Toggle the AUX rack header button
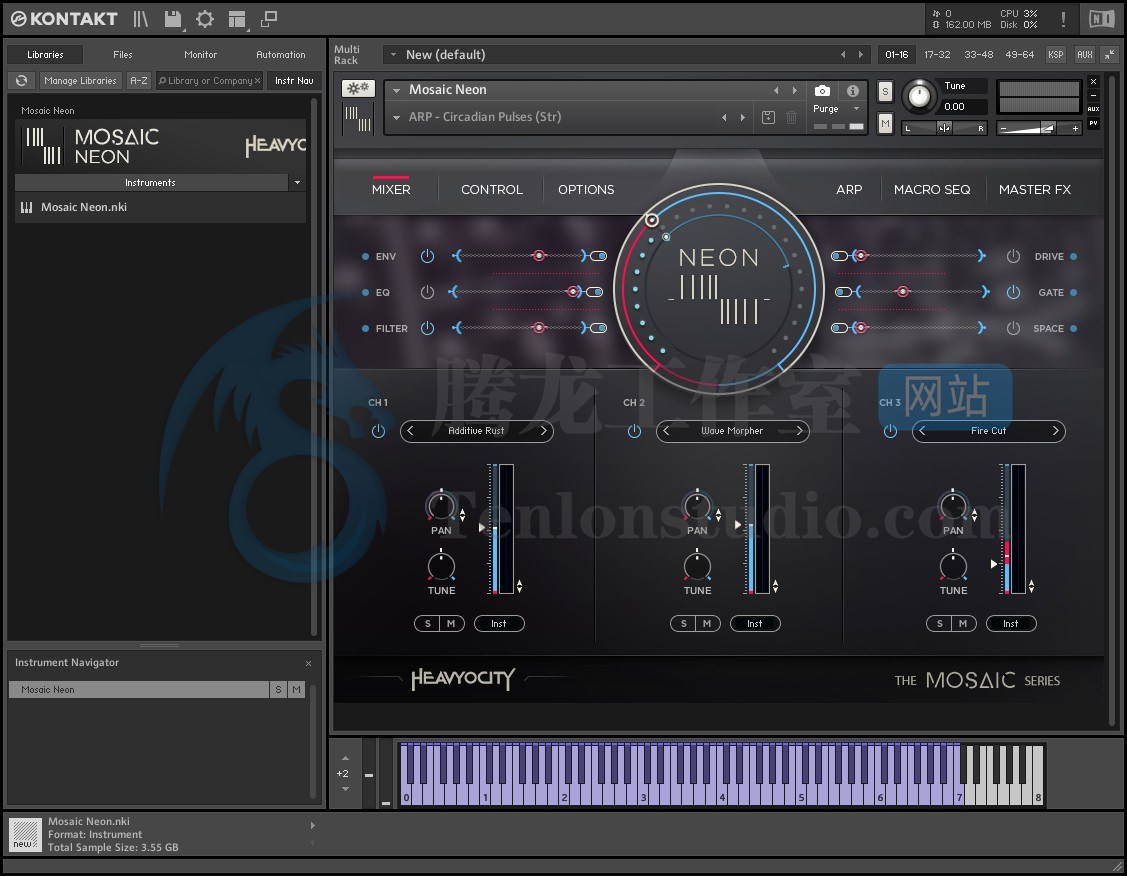This screenshot has height=876, width=1127. click(1085, 55)
